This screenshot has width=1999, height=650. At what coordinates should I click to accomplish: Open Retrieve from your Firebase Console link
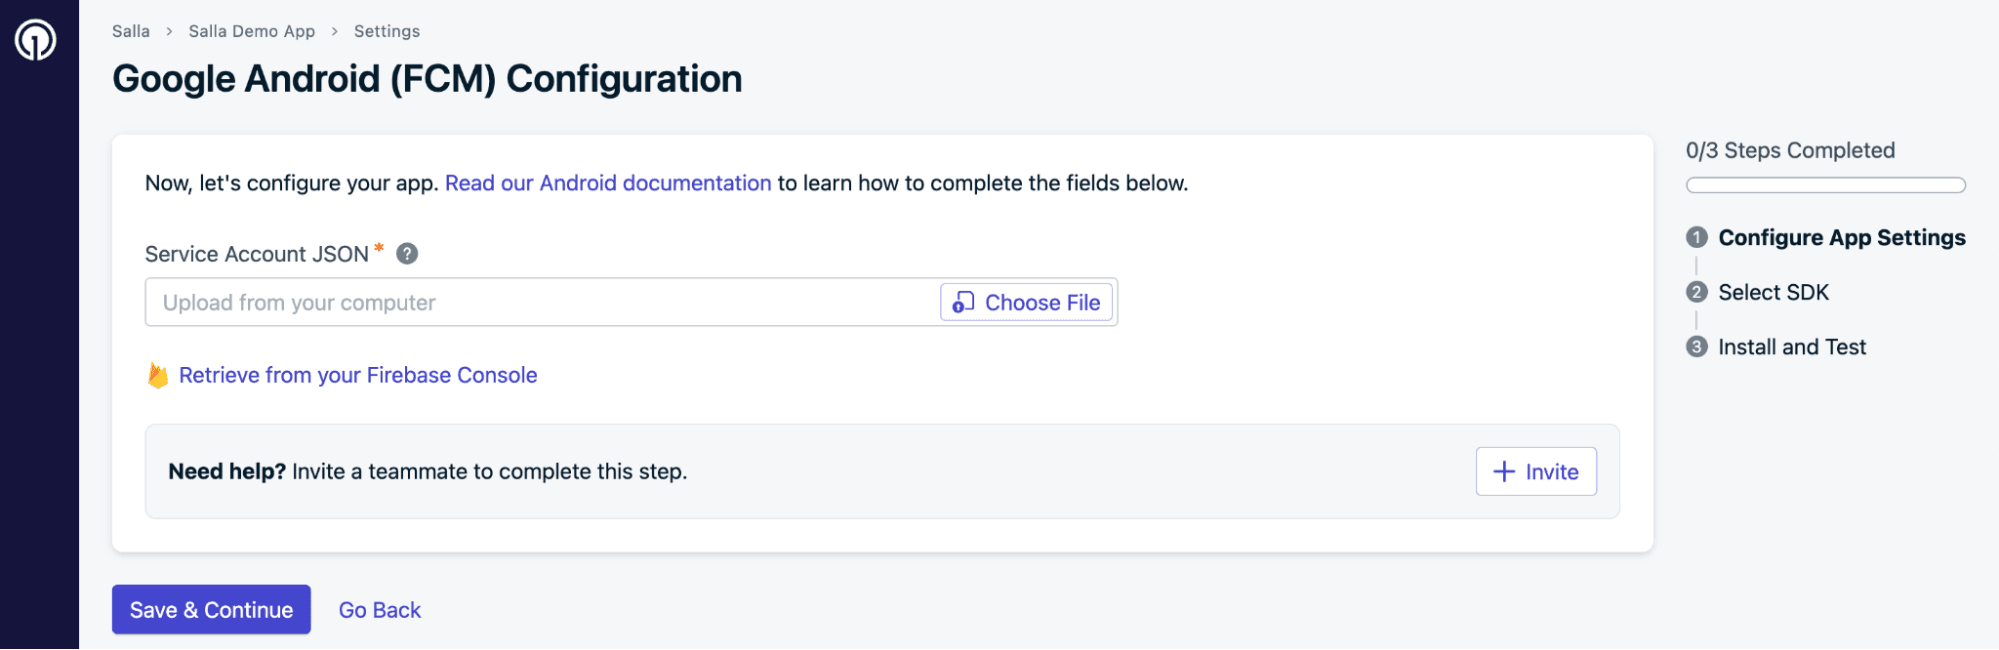click(358, 375)
